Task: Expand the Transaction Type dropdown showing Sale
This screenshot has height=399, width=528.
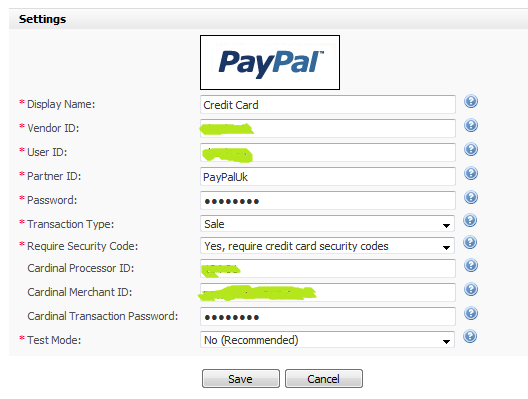Action: point(327,224)
